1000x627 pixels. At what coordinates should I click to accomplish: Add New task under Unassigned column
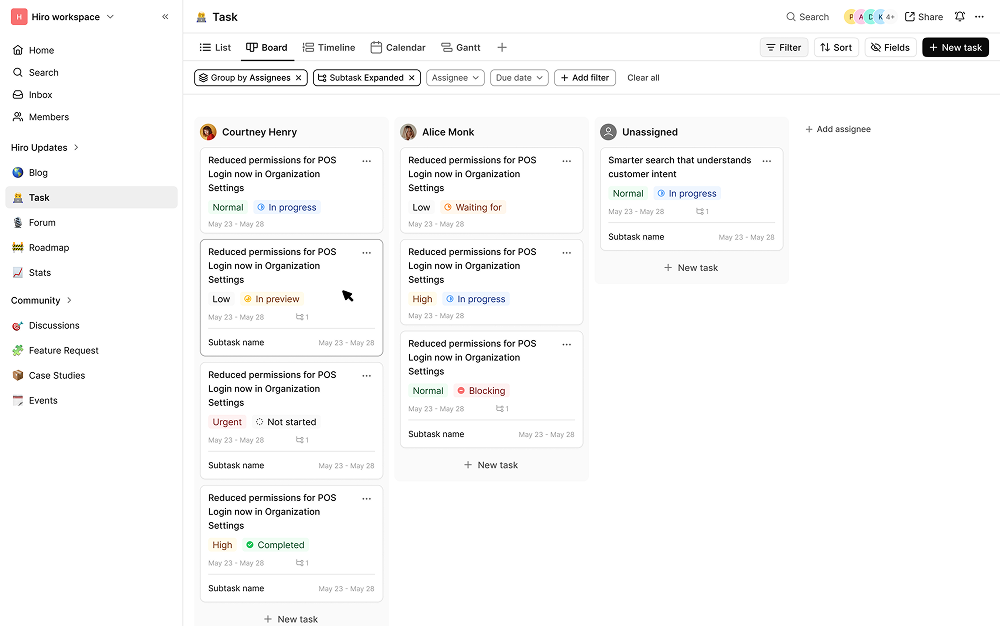coord(691,268)
